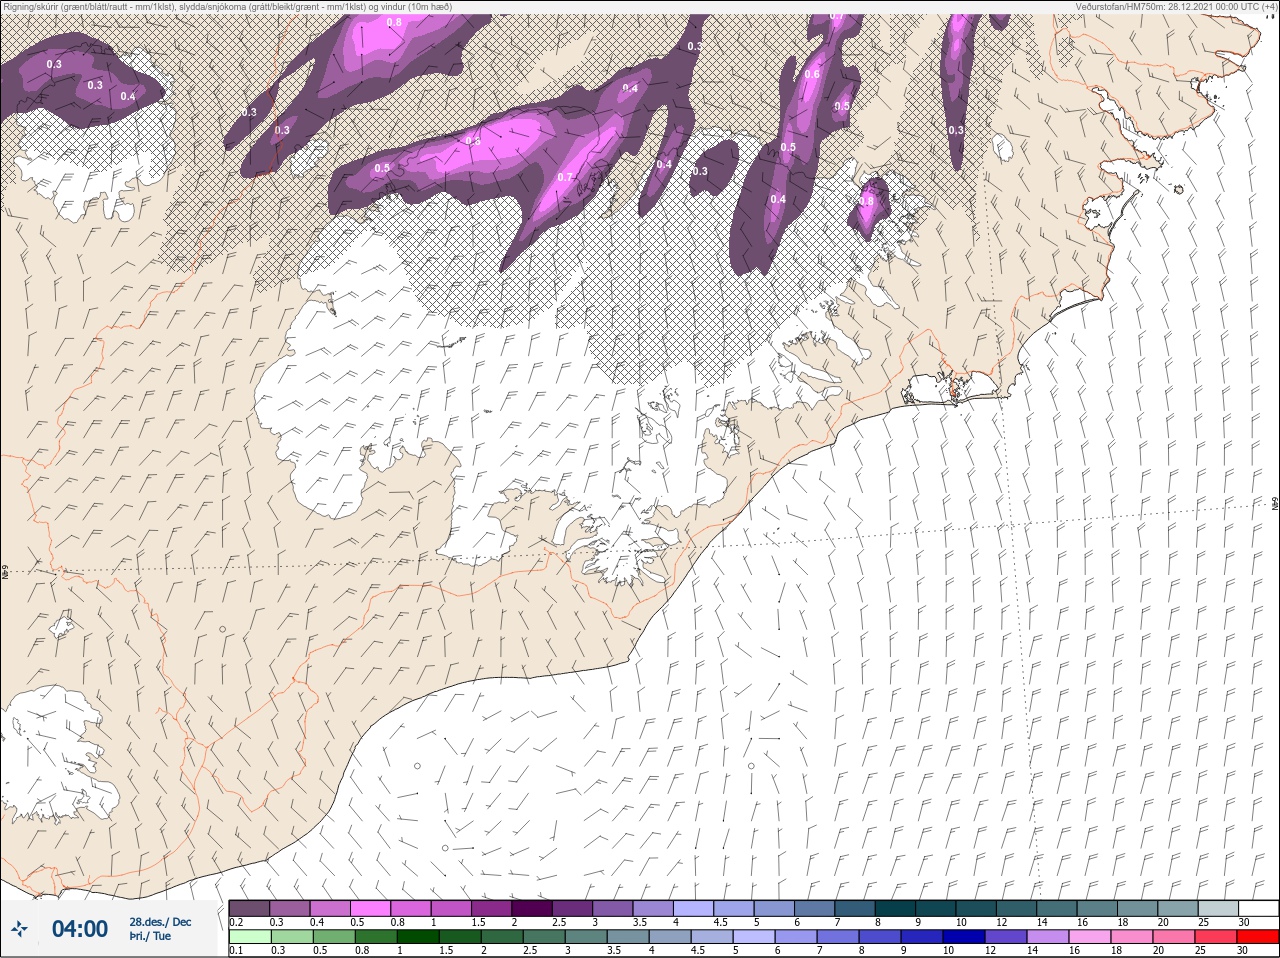This screenshot has height=958, width=1280.
Task: Click the 0.6 precipitation value on the map
Action: click(x=812, y=75)
